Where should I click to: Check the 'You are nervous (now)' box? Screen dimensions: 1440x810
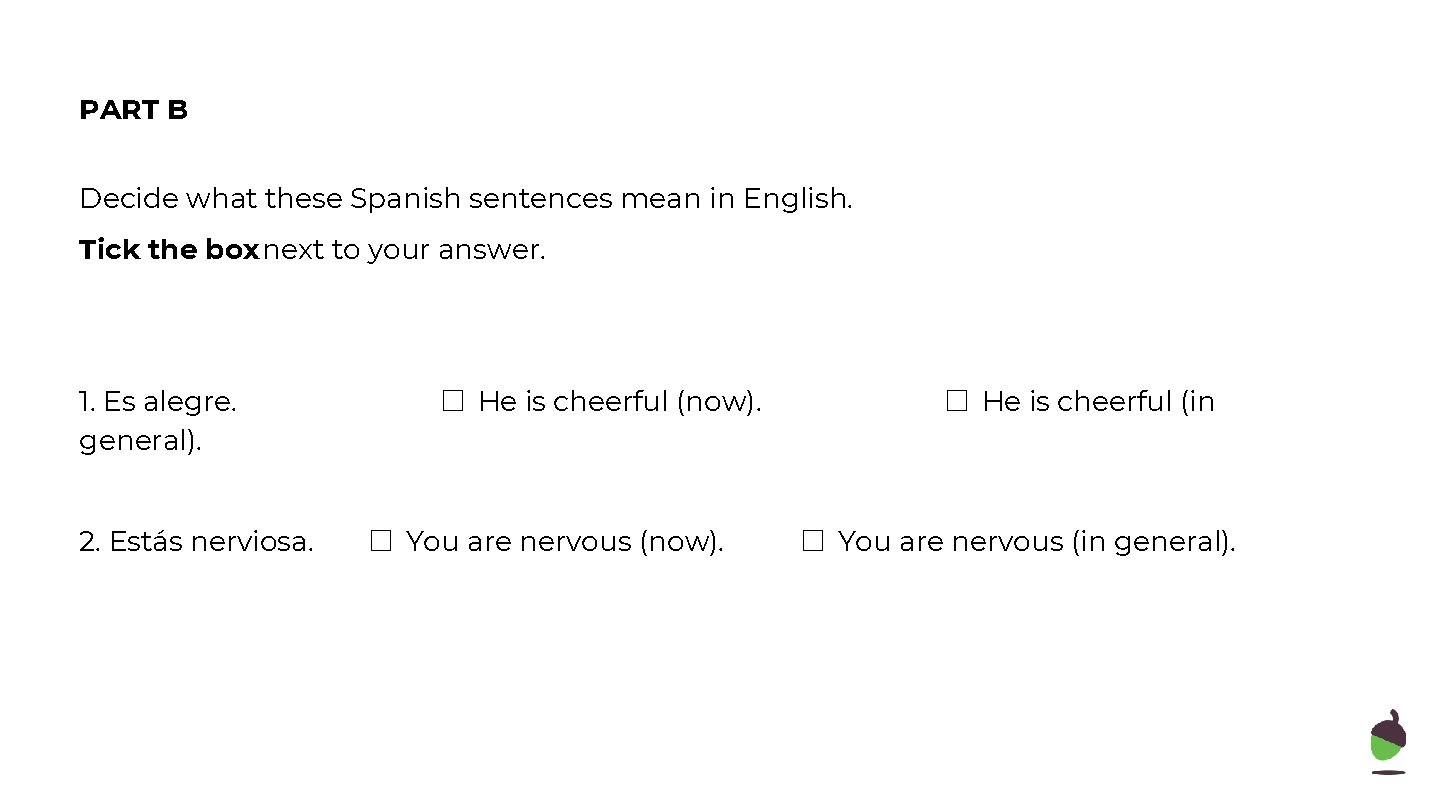[x=380, y=541]
